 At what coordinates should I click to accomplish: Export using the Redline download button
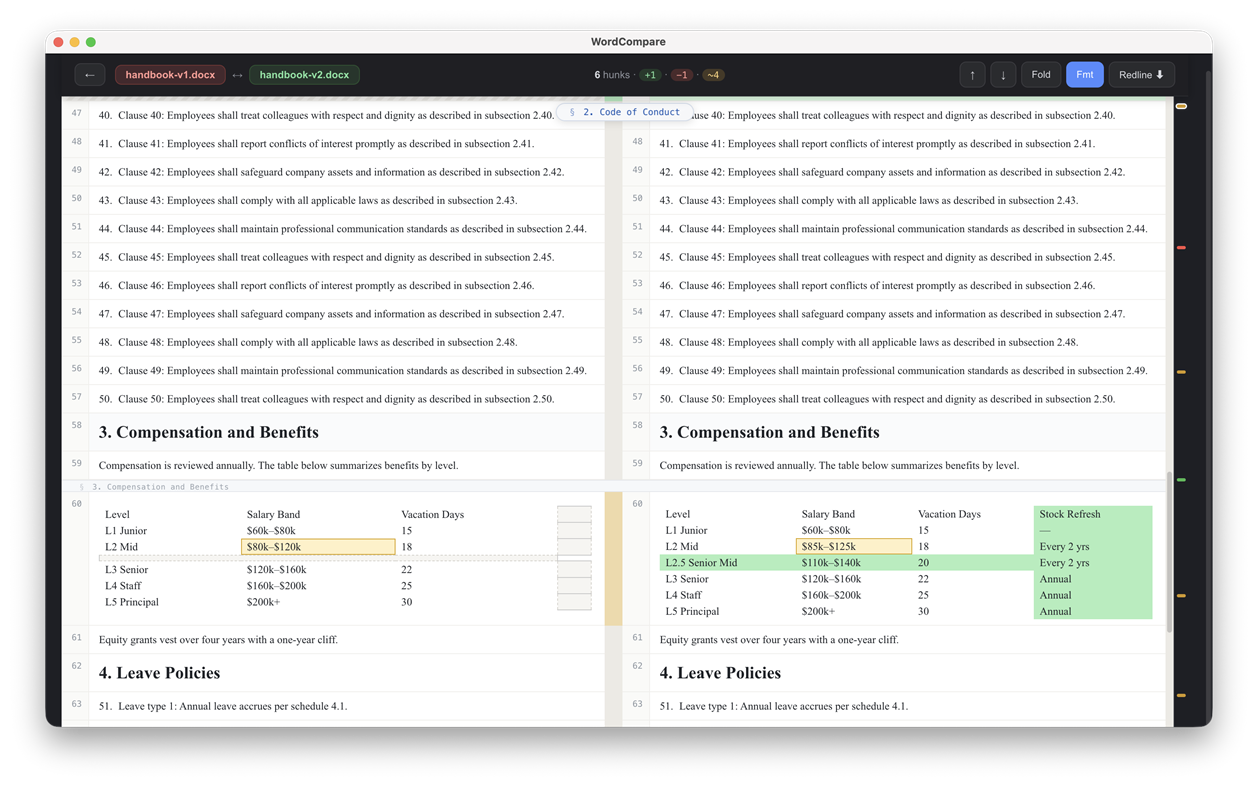pyautogui.click(x=1141, y=75)
